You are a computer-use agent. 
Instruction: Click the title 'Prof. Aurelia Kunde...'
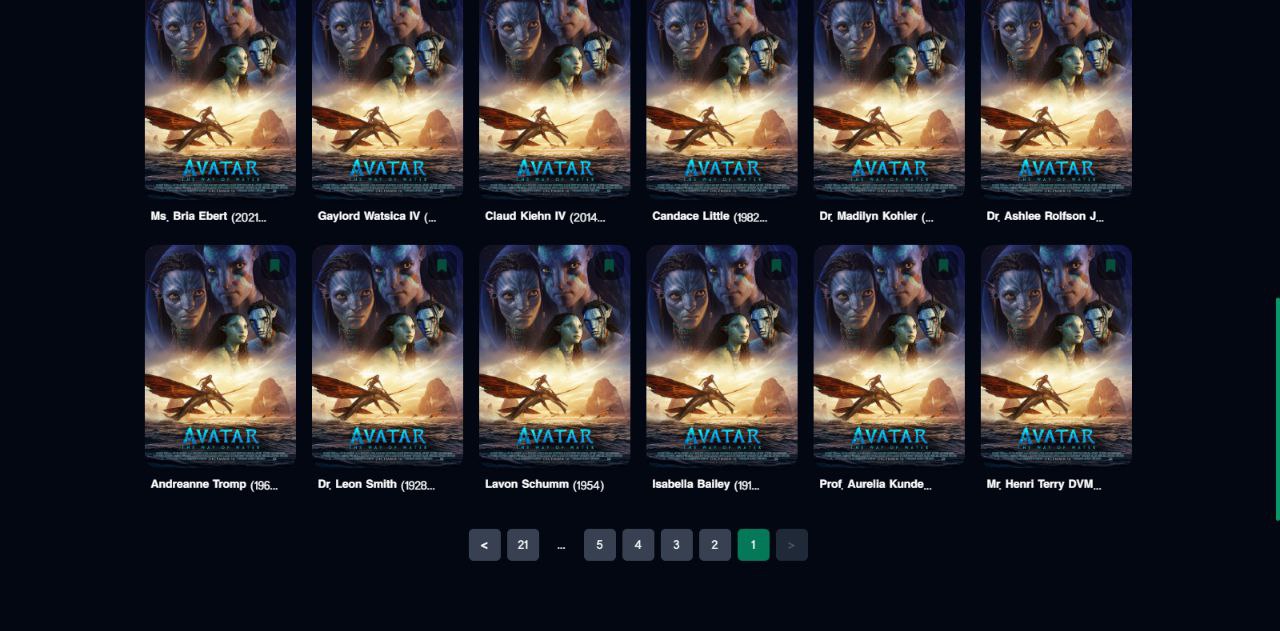coord(875,484)
